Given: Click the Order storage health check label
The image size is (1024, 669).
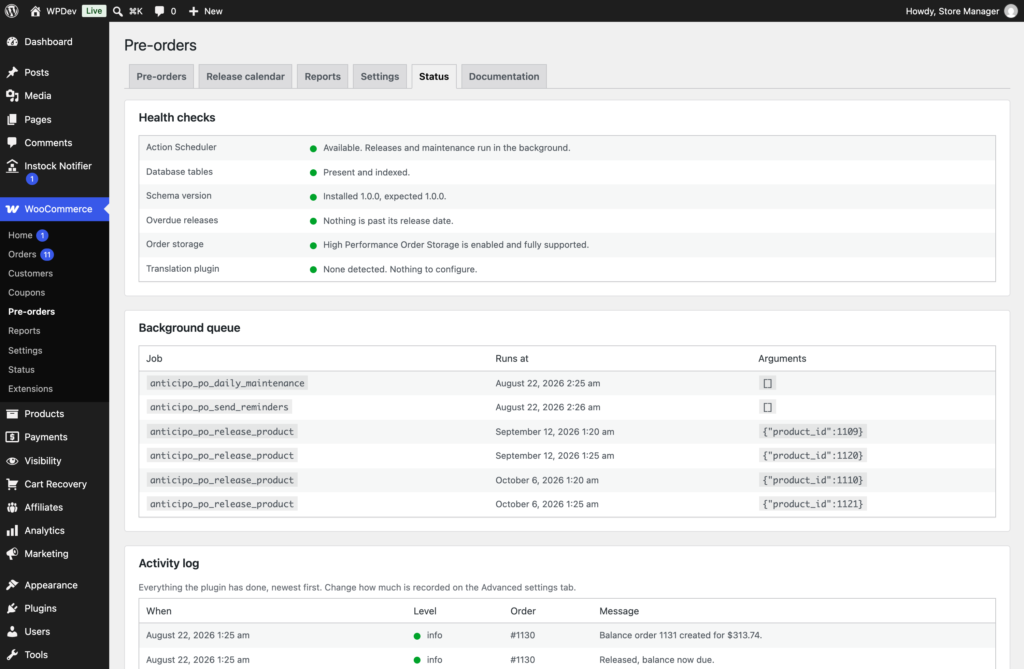Looking at the screenshot, I should [x=174, y=244].
